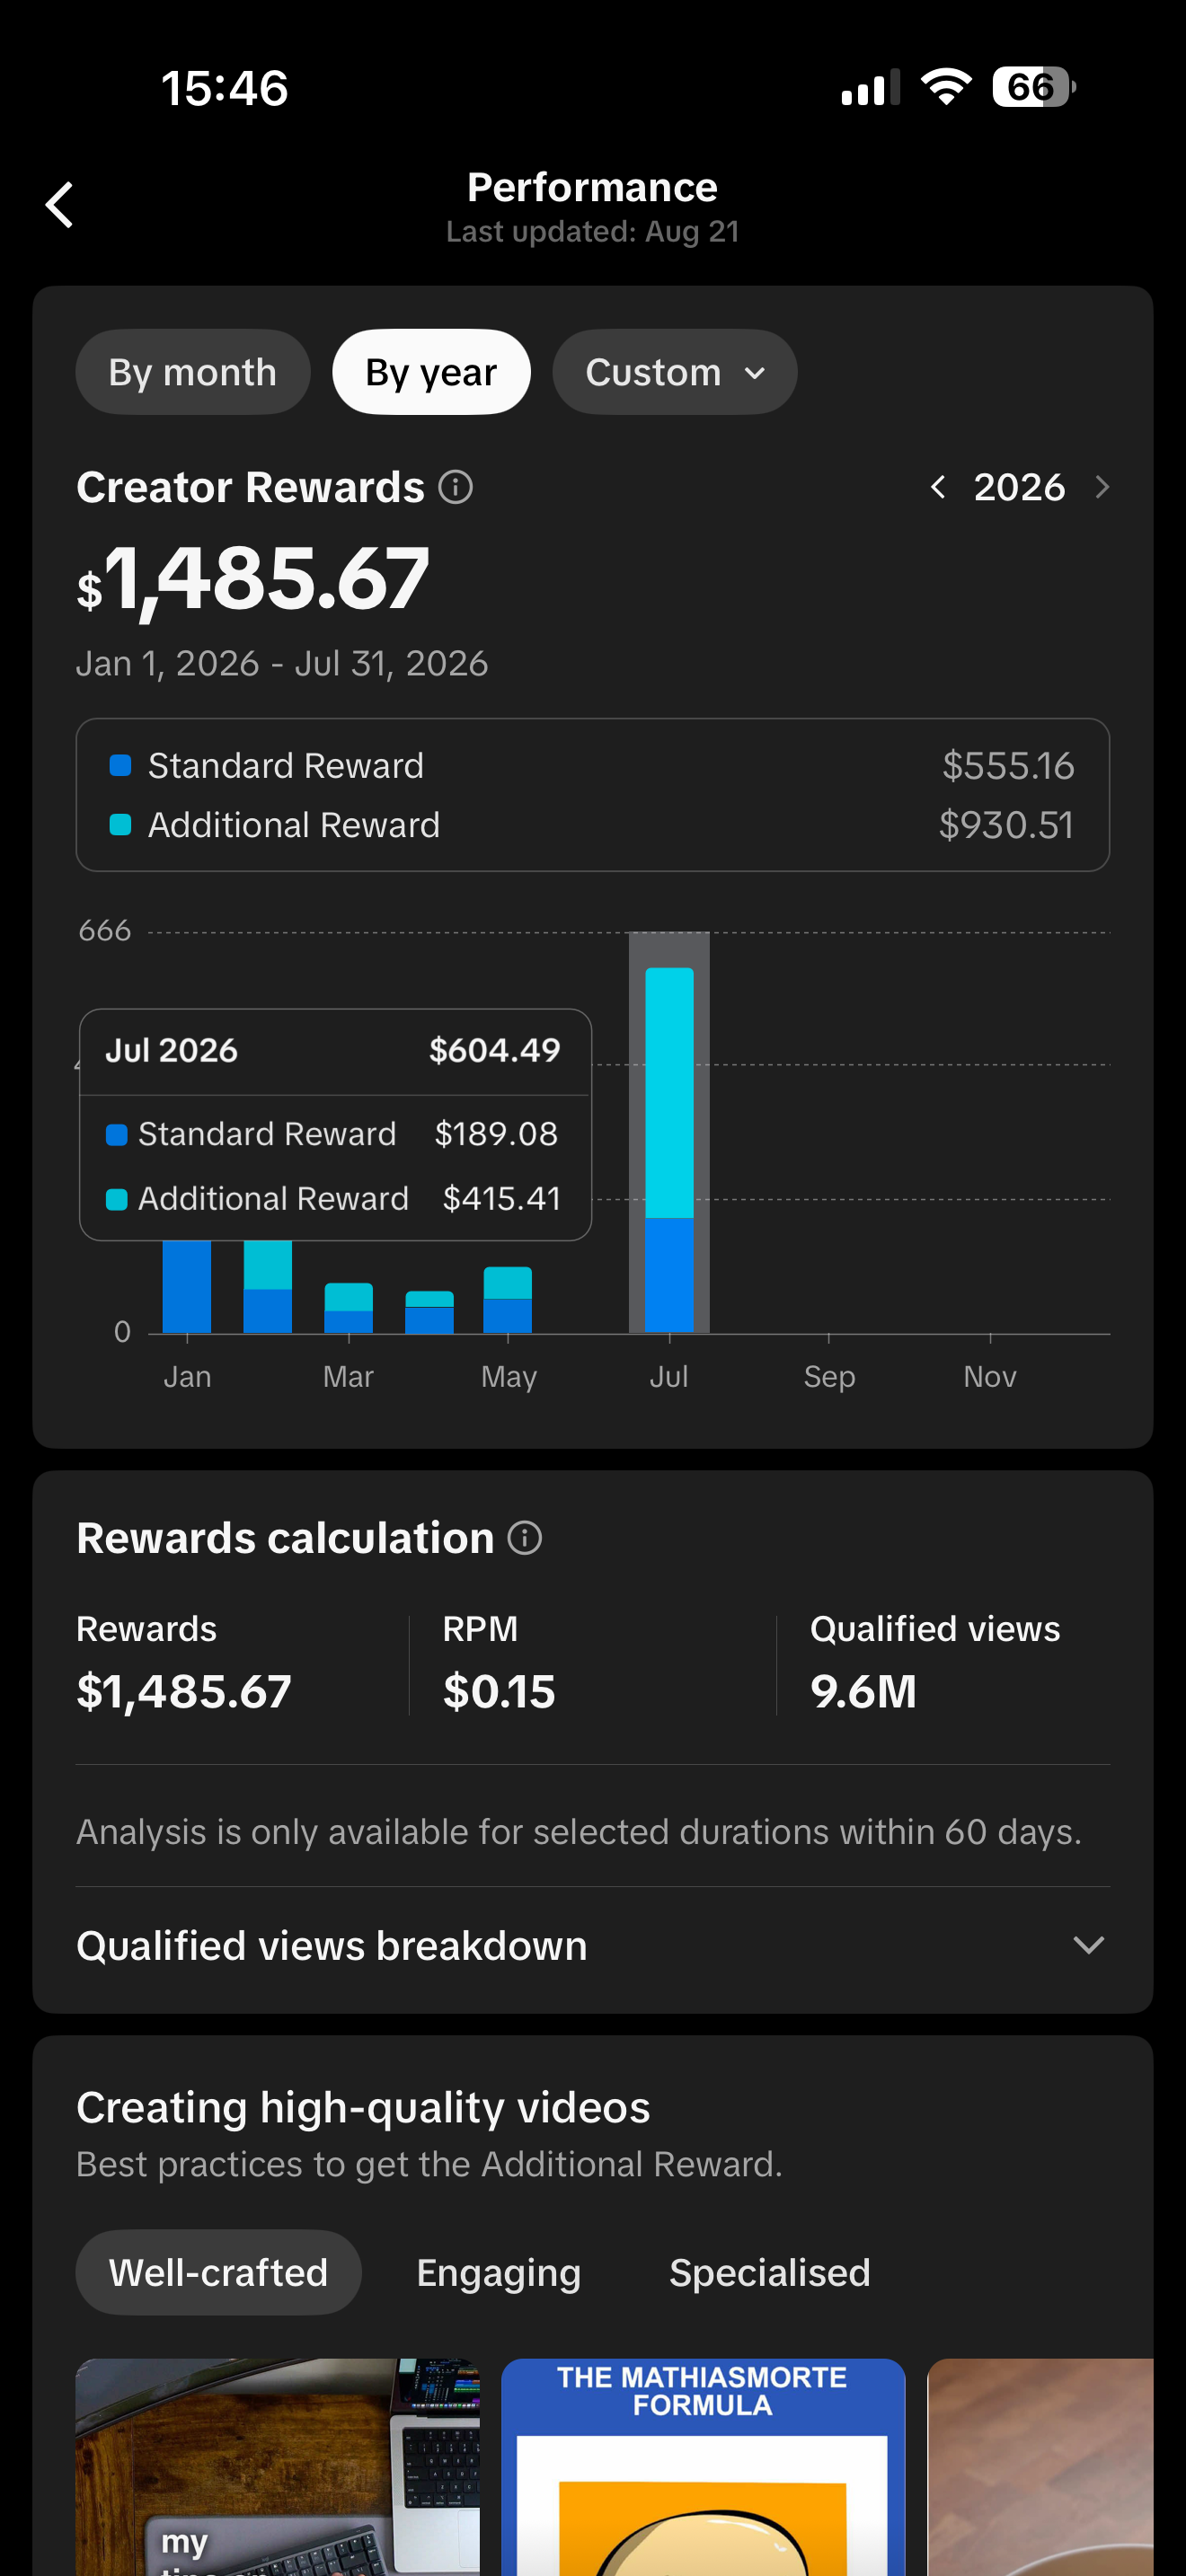This screenshot has width=1186, height=2576.
Task: Tap the July bar in chart
Action: point(669,1150)
